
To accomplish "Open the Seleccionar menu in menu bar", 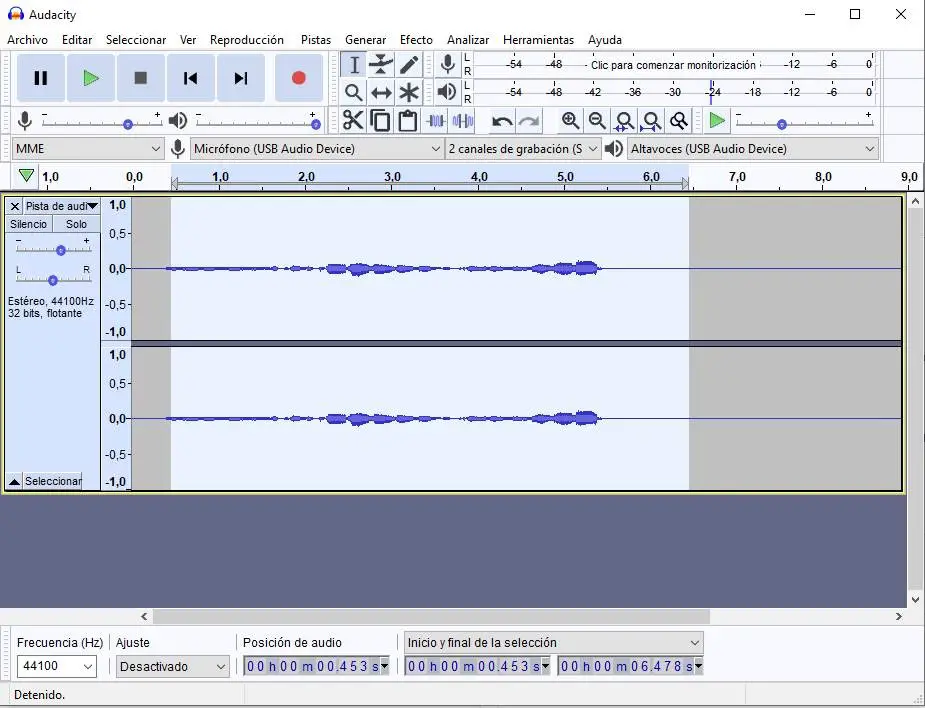I will click(x=136, y=40).
